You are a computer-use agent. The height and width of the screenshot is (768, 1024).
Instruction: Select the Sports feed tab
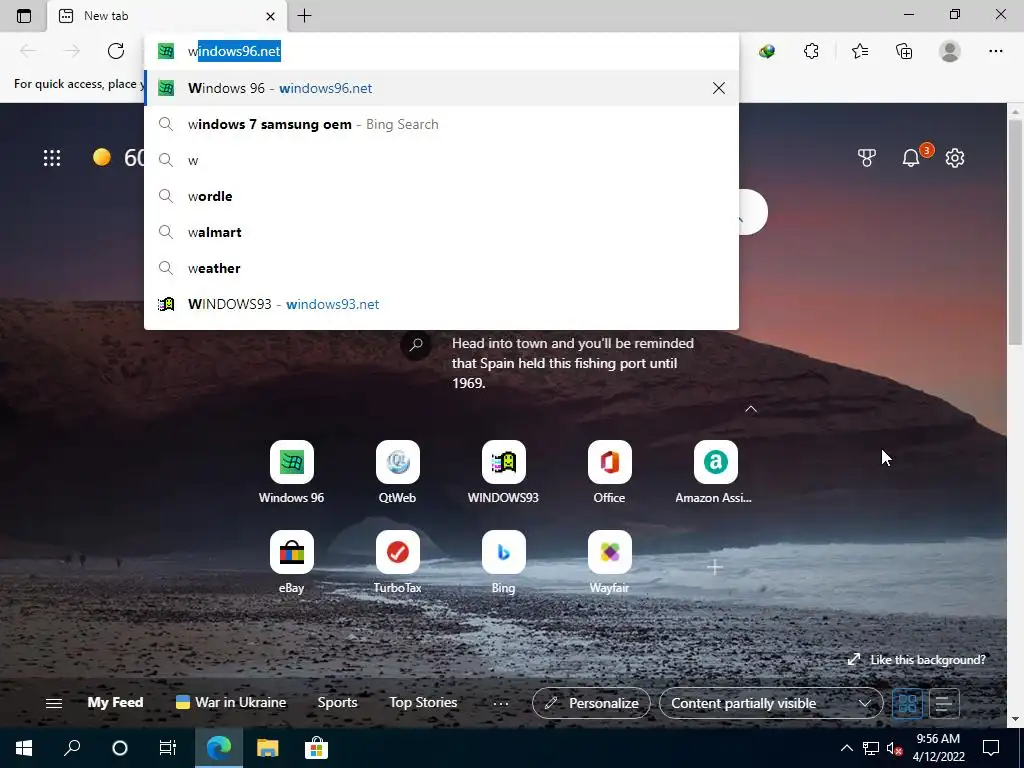337,703
